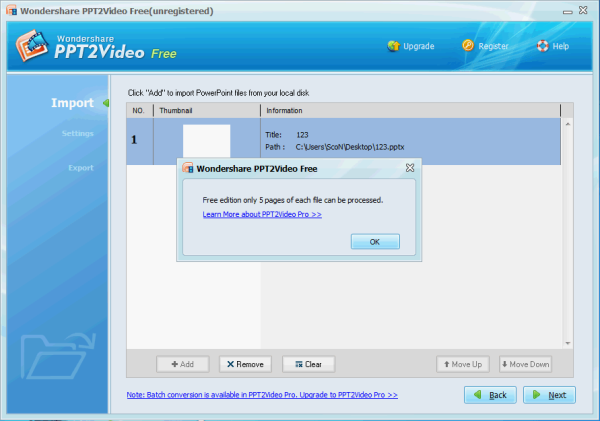This screenshot has width=600, height=421.
Task: Click the Help label in header
Action: pos(561,46)
